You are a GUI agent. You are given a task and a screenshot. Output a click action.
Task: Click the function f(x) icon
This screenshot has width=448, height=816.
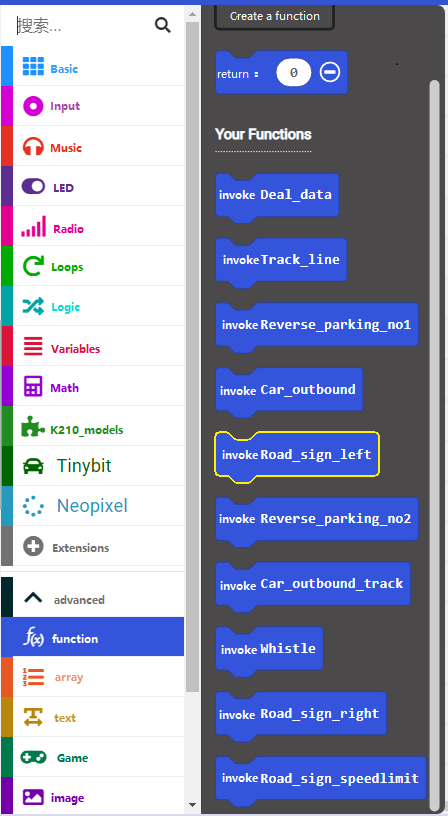pos(34,637)
